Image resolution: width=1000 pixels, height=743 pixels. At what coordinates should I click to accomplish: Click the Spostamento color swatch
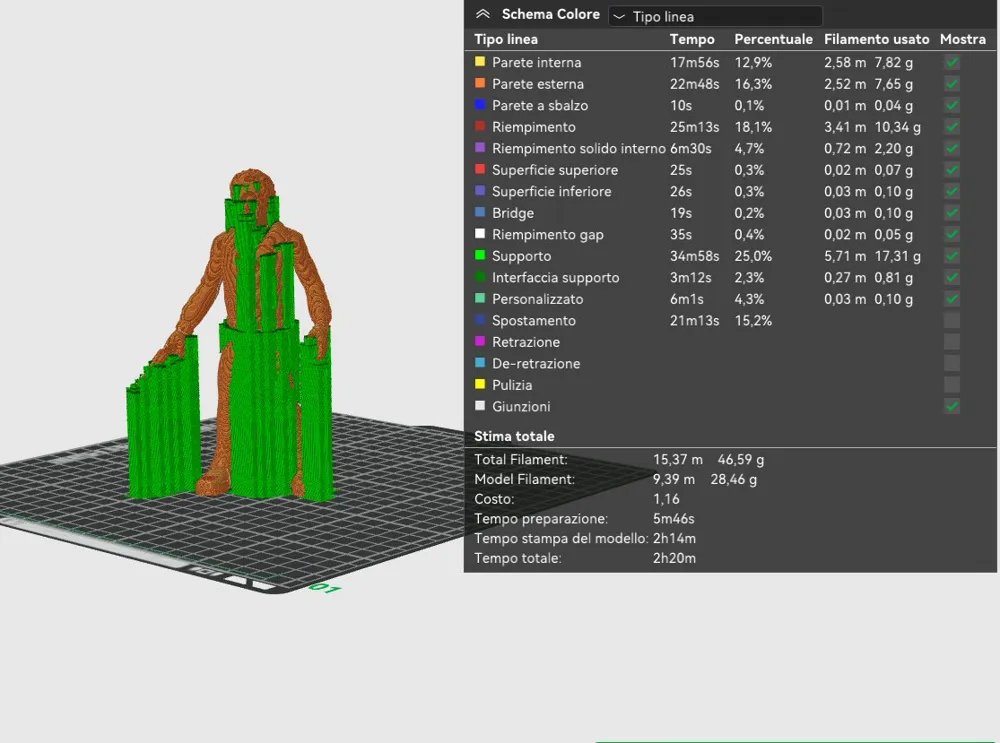480,320
